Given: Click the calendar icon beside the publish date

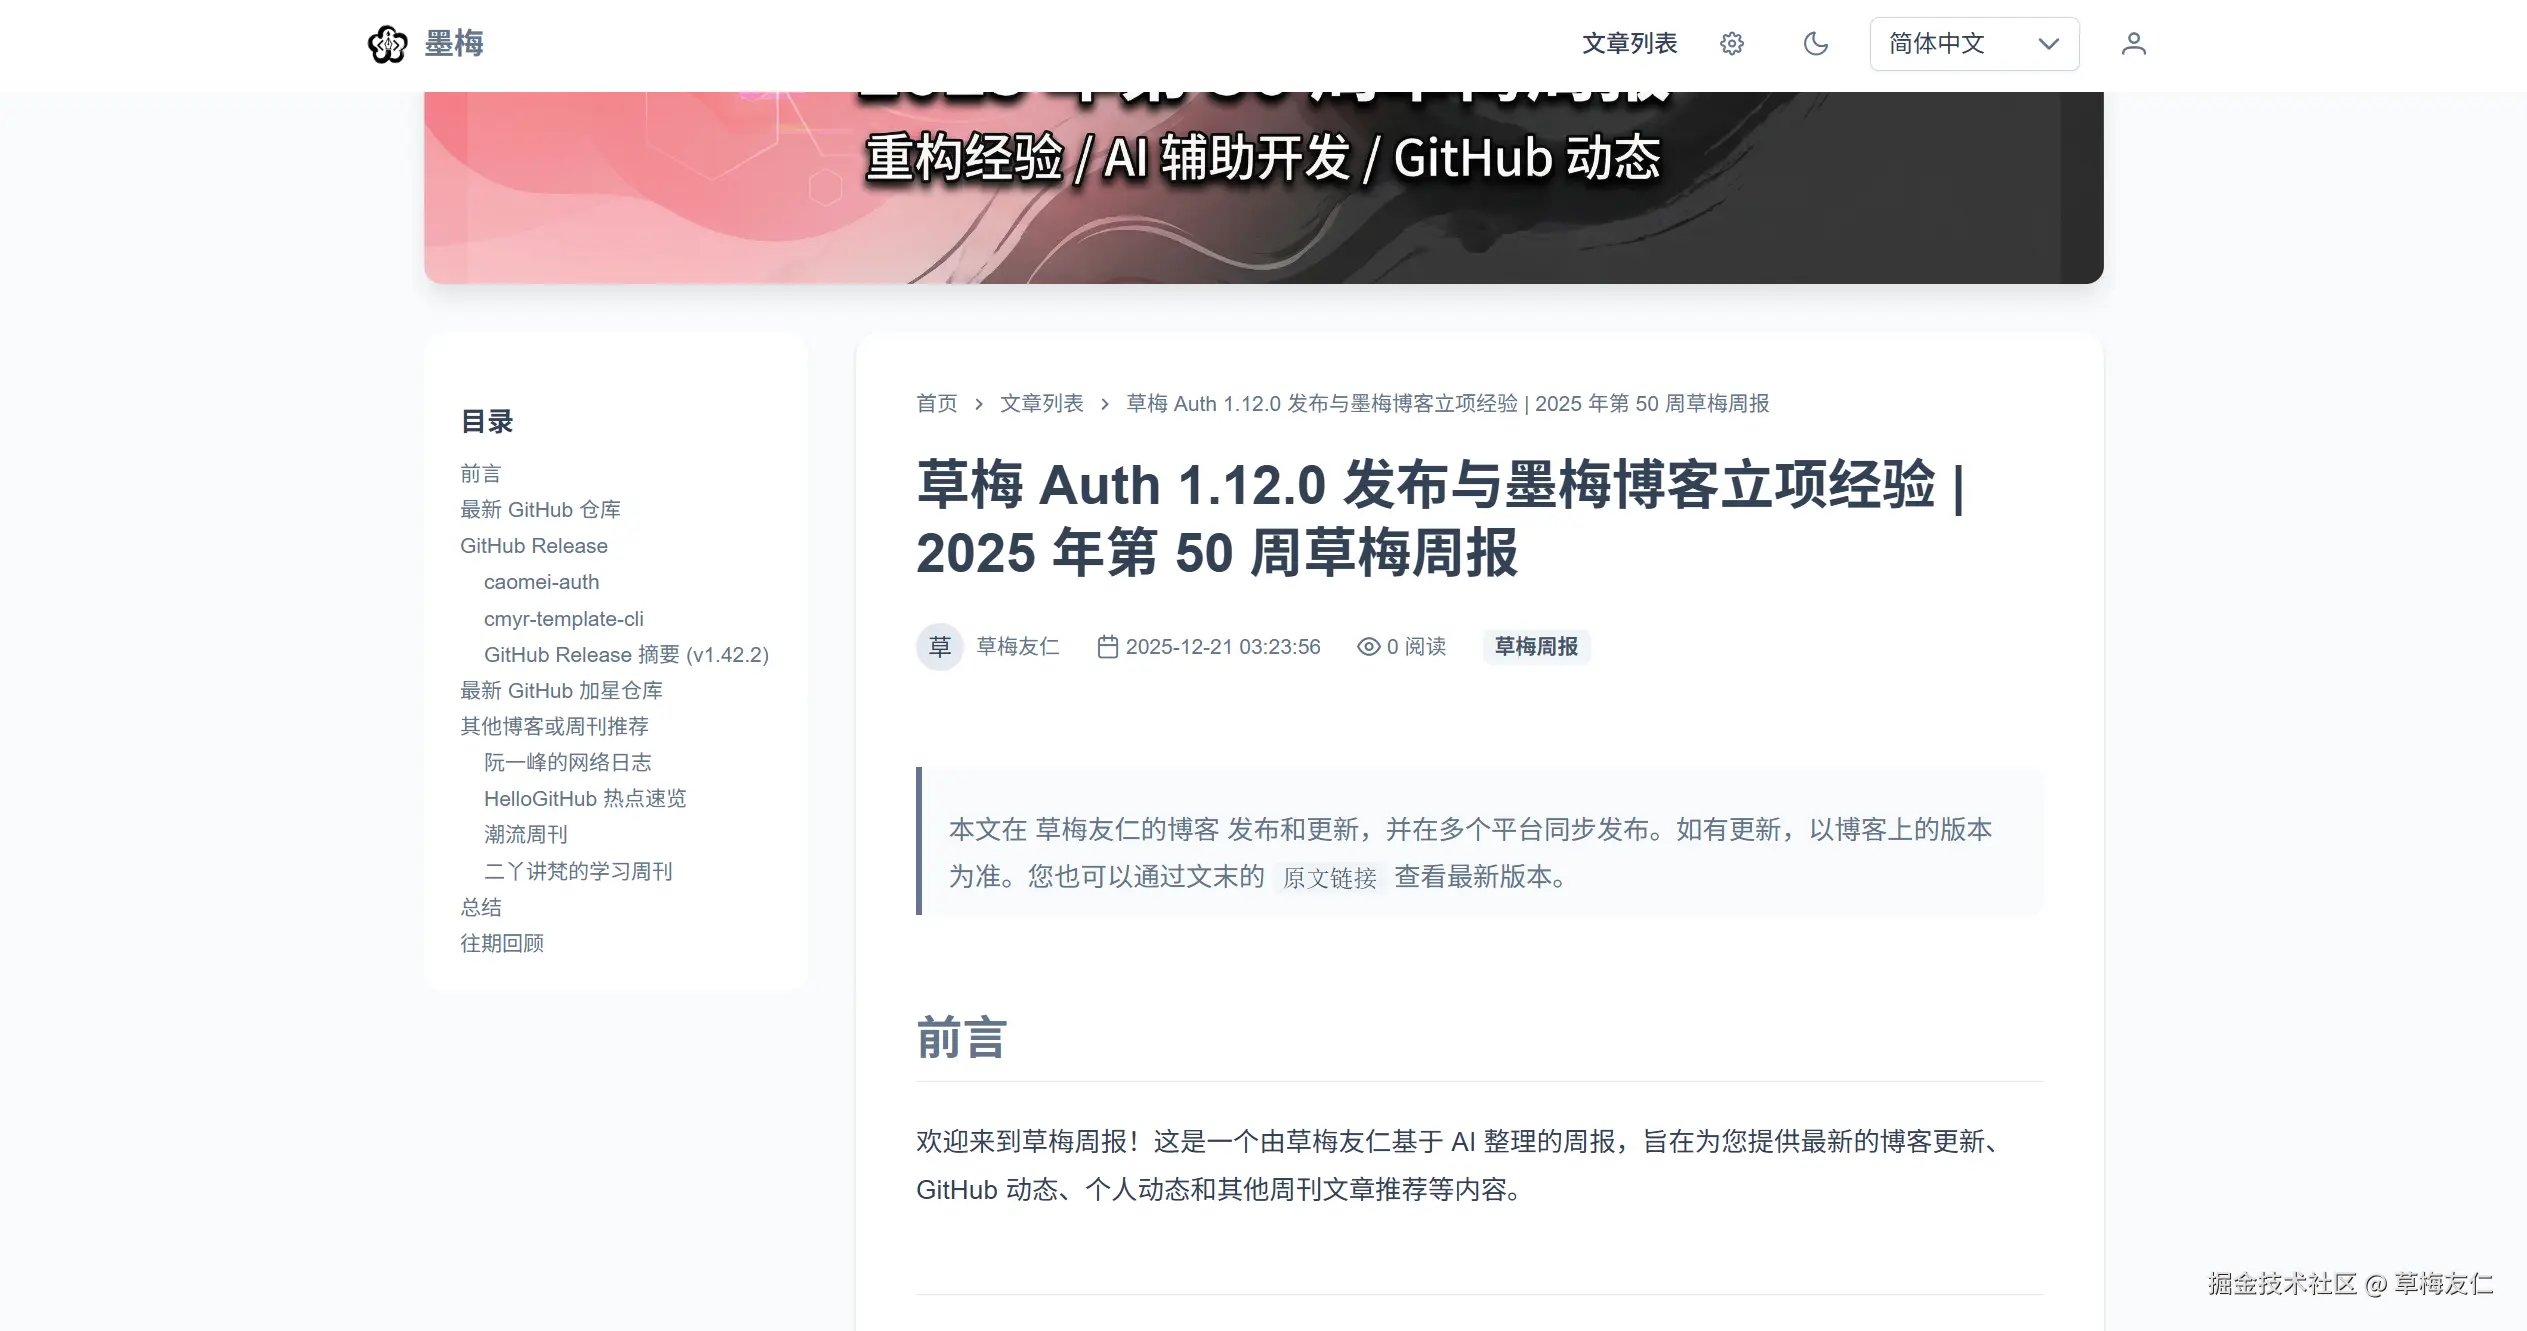Looking at the screenshot, I should click(1108, 646).
